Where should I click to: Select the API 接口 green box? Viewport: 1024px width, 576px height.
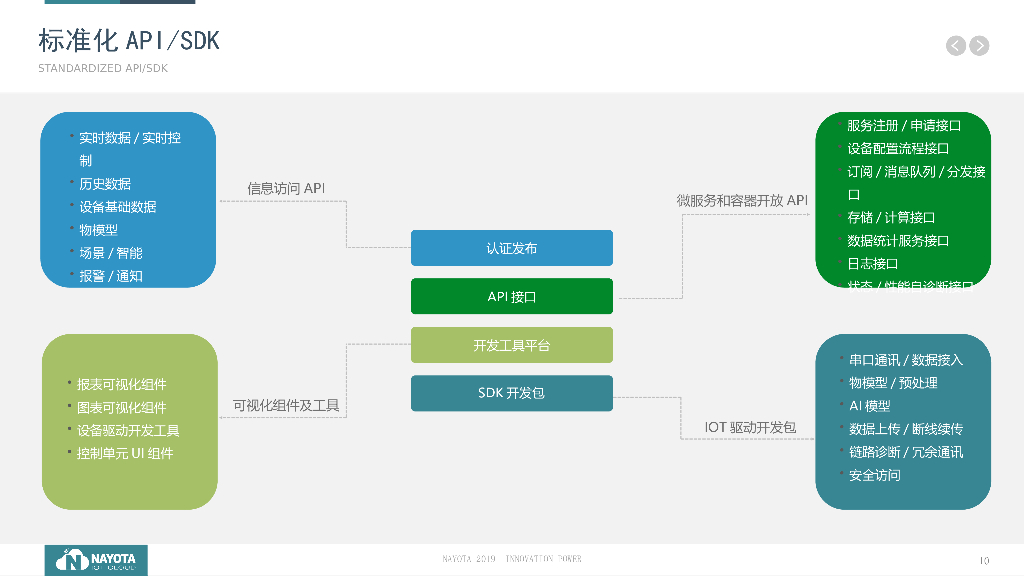[x=511, y=296]
